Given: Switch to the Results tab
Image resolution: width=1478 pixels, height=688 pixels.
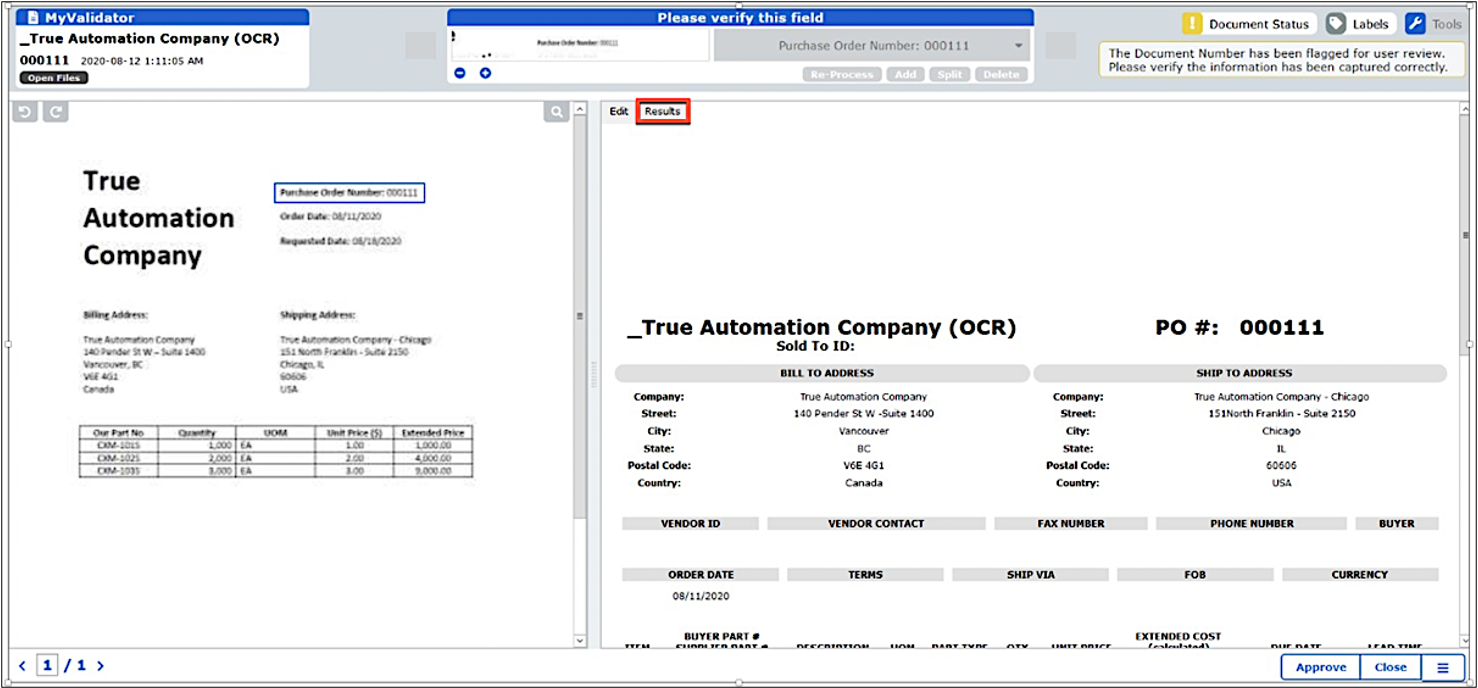Looking at the screenshot, I should [x=662, y=111].
